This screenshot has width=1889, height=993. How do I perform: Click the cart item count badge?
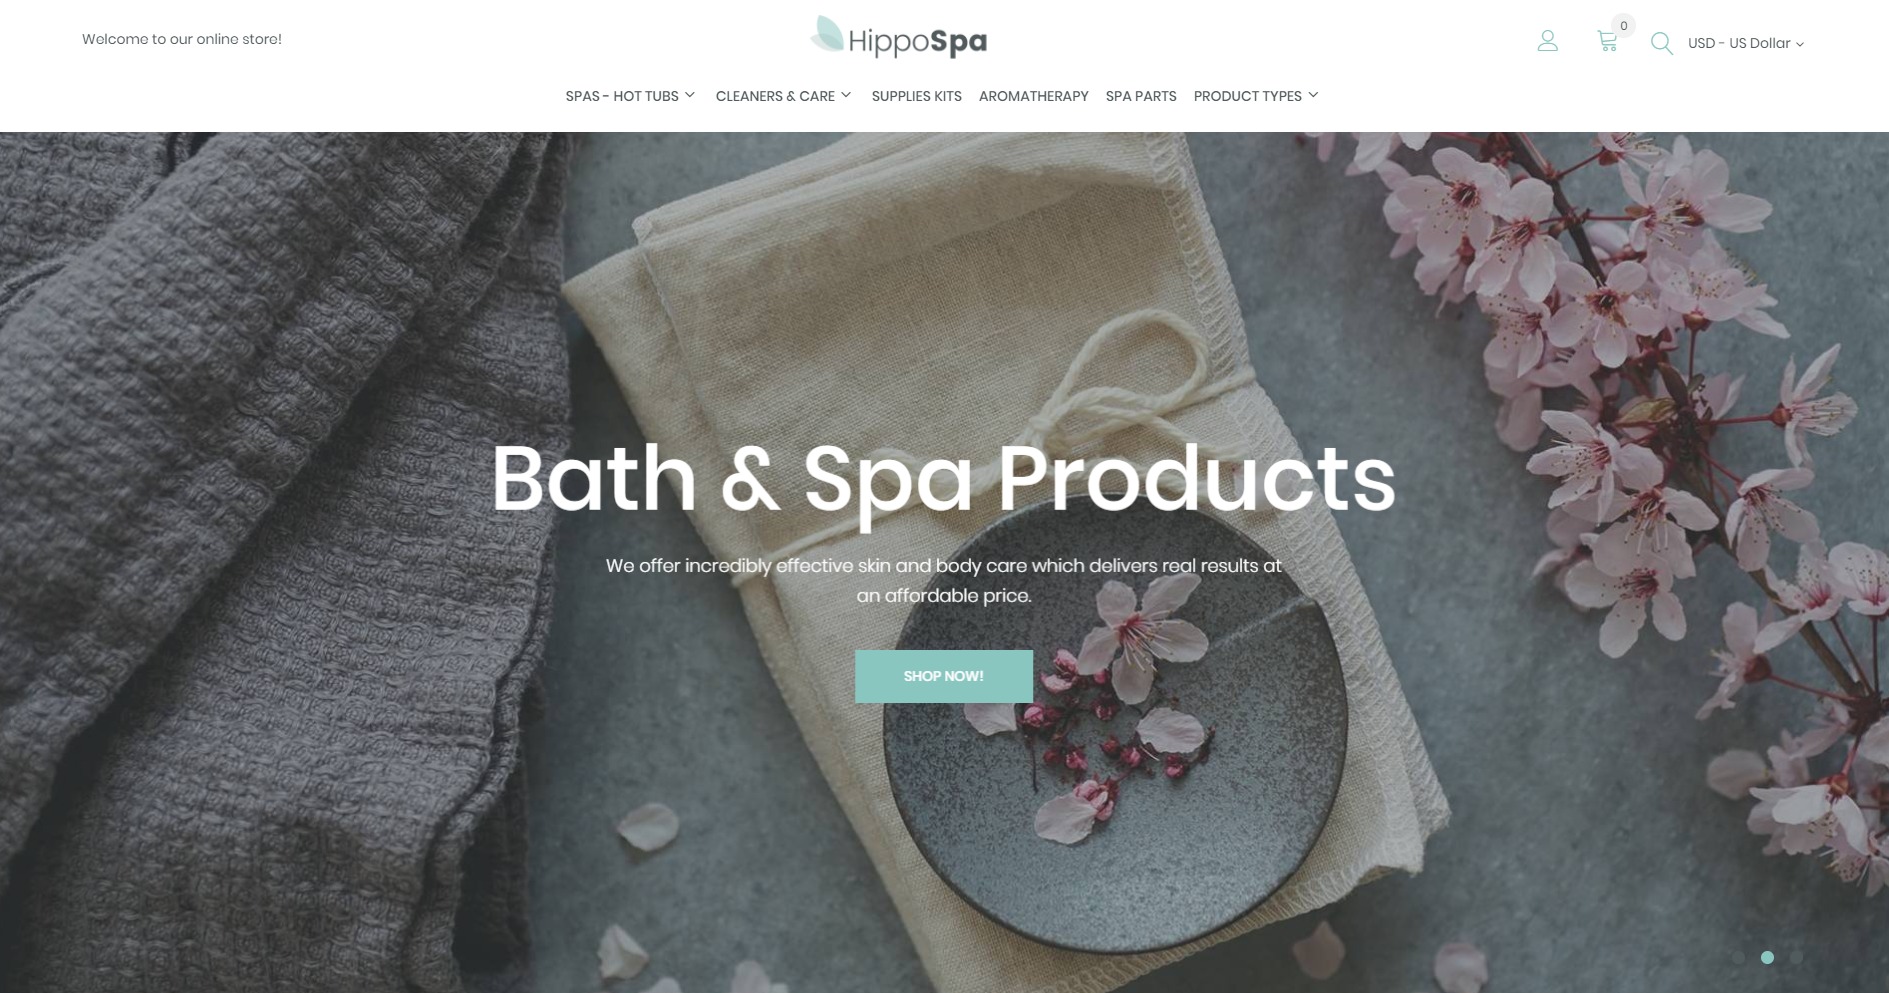pos(1623,26)
